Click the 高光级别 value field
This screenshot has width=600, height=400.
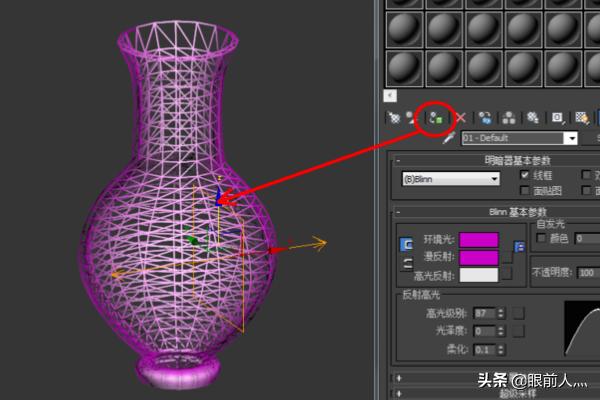[484, 313]
